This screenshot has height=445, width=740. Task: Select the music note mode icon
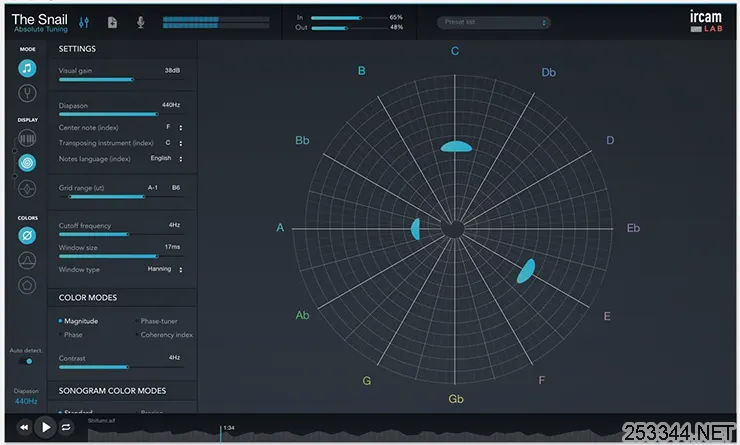[x=27, y=68]
